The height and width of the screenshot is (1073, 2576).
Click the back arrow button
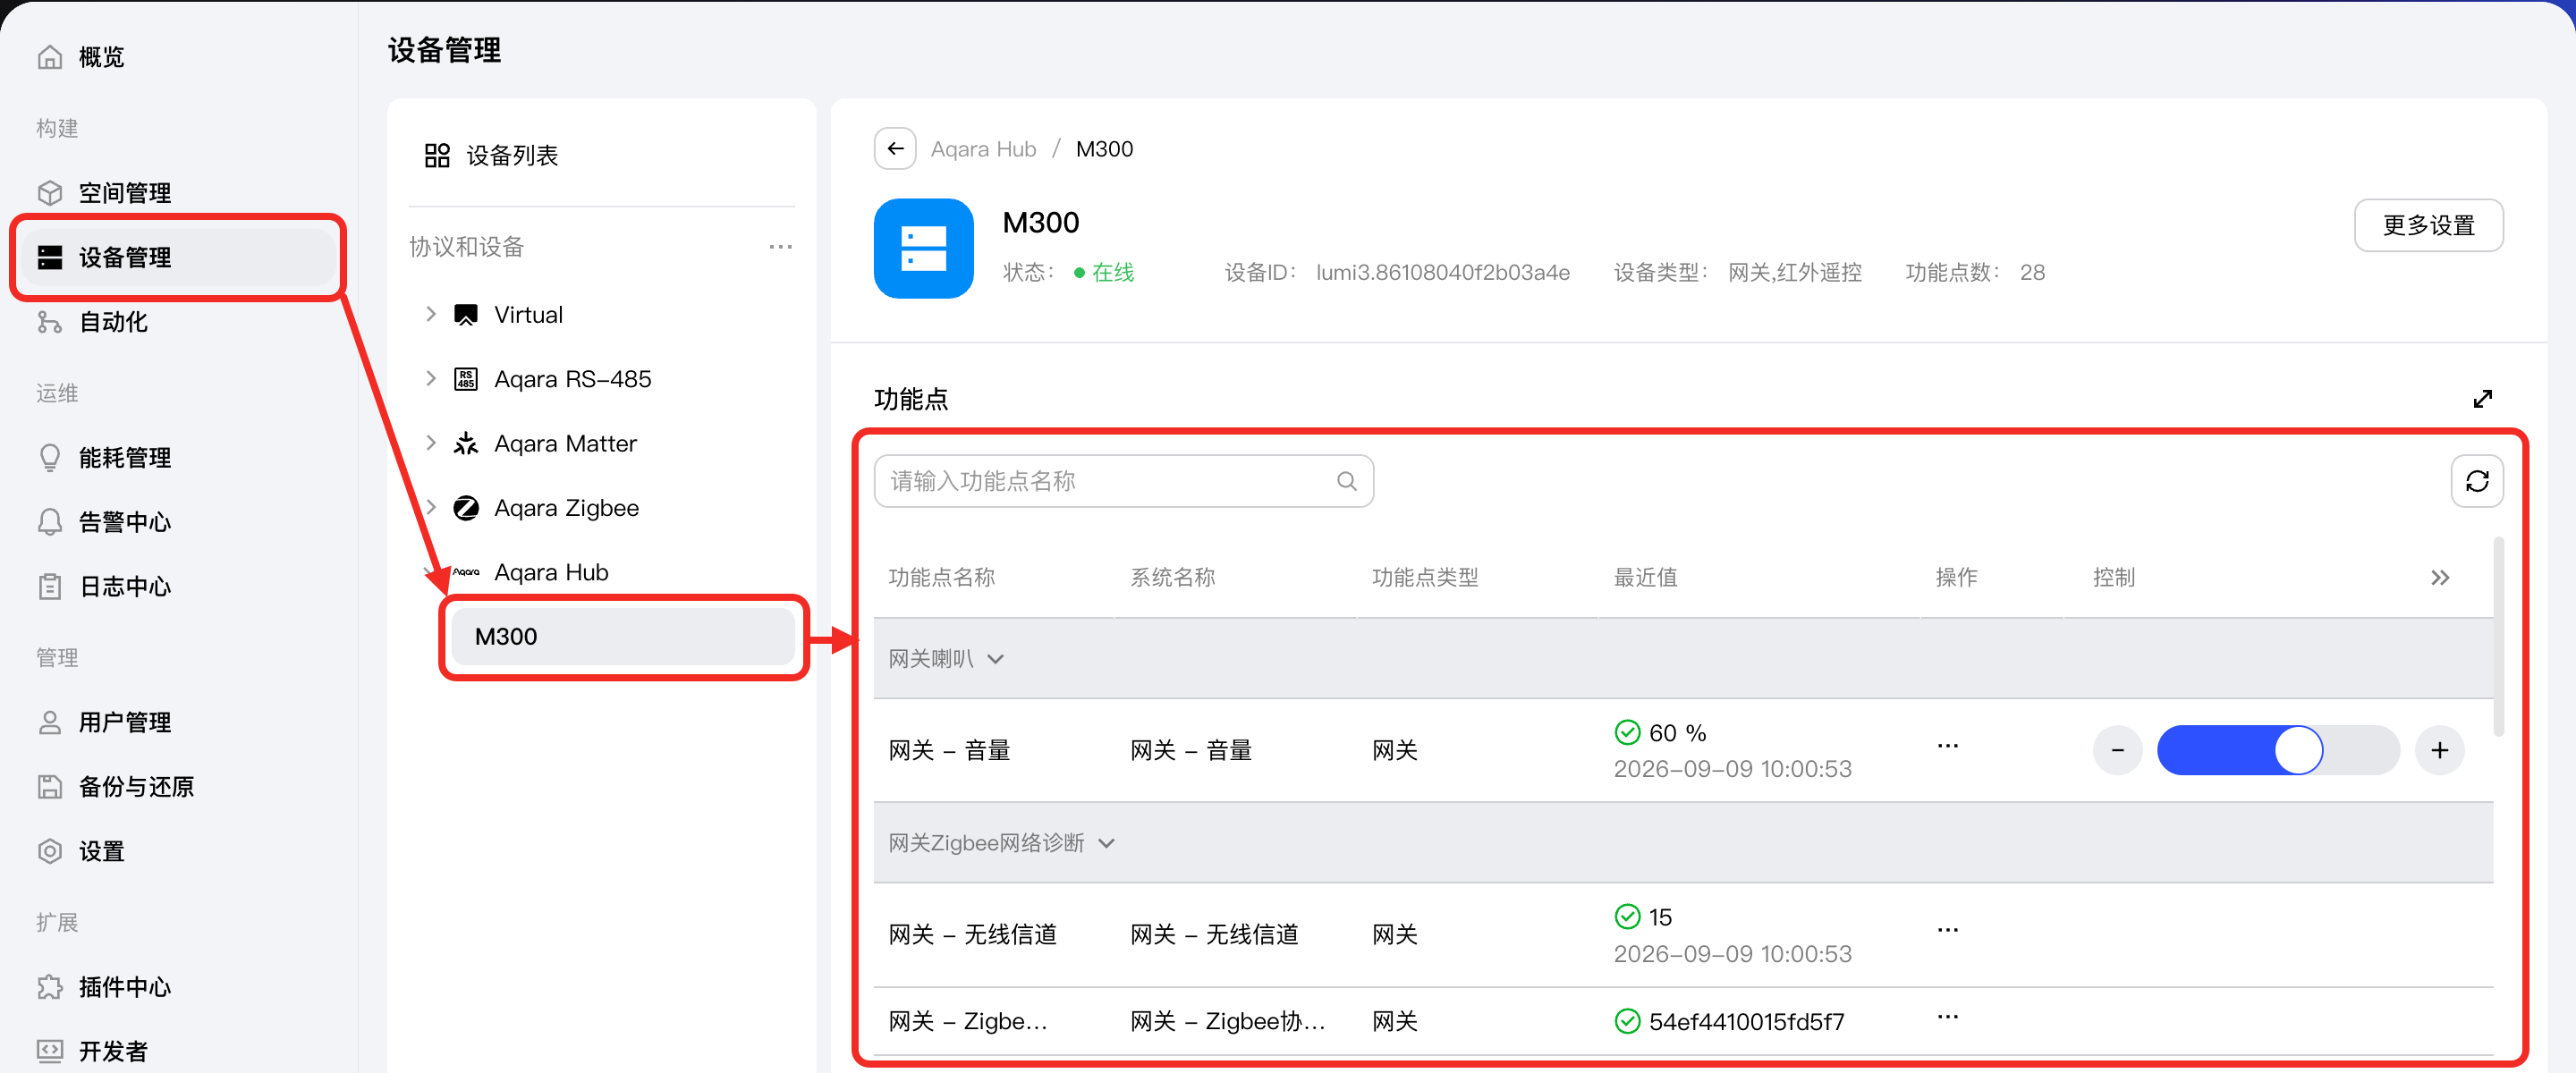click(895, 149)
